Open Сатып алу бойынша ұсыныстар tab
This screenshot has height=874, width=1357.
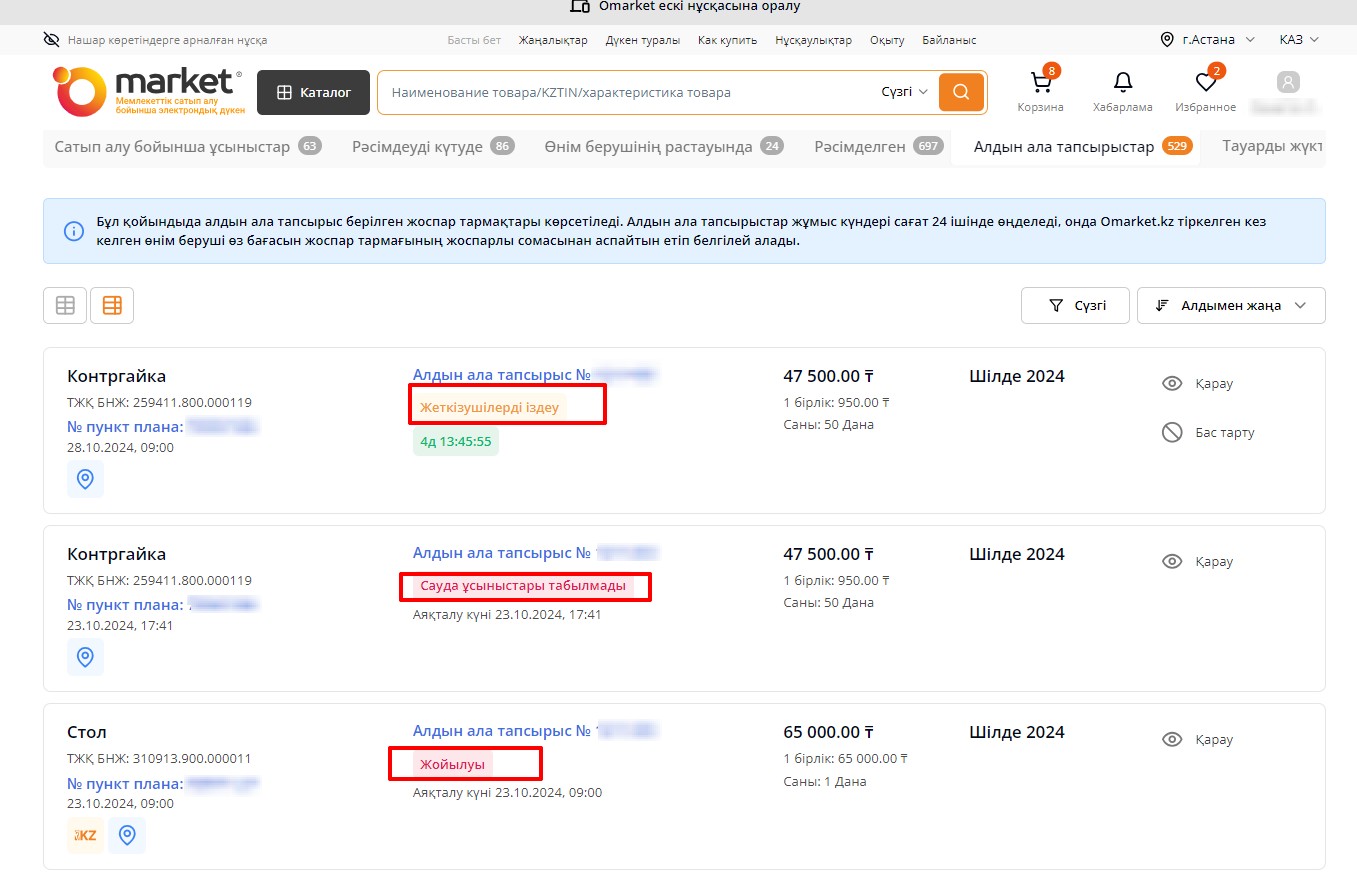click(186, 147)
